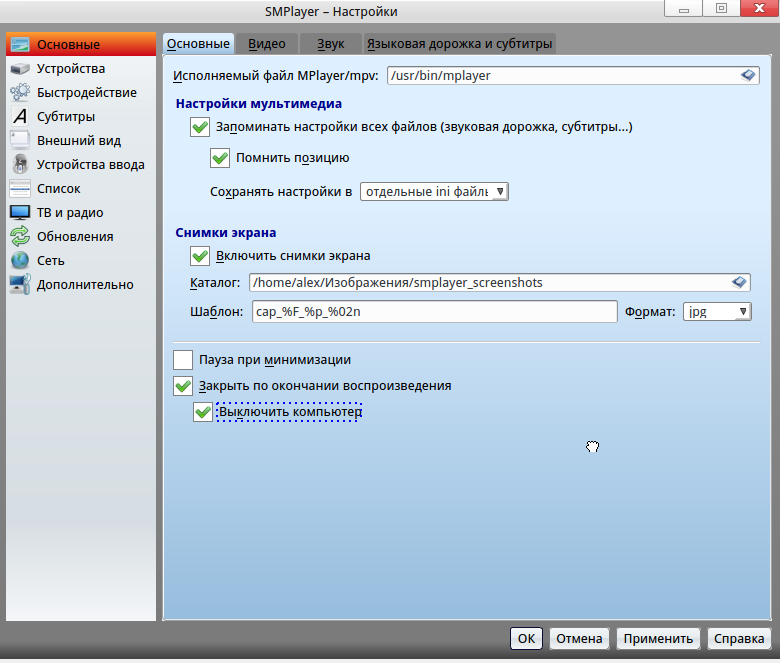Open Дополнительно settings section
780x663 pixels.
coord(81,284)
